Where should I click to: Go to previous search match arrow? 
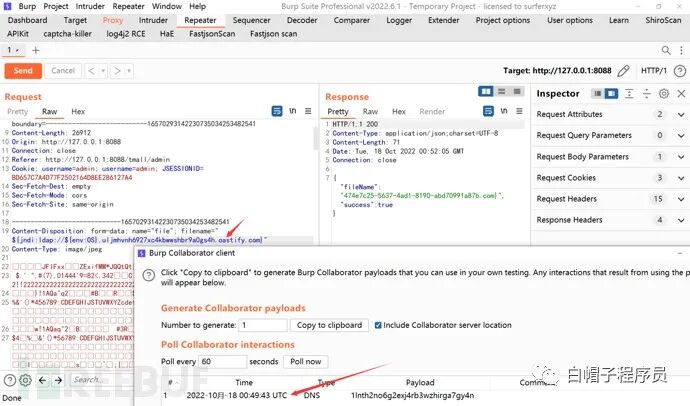point(43,380)
